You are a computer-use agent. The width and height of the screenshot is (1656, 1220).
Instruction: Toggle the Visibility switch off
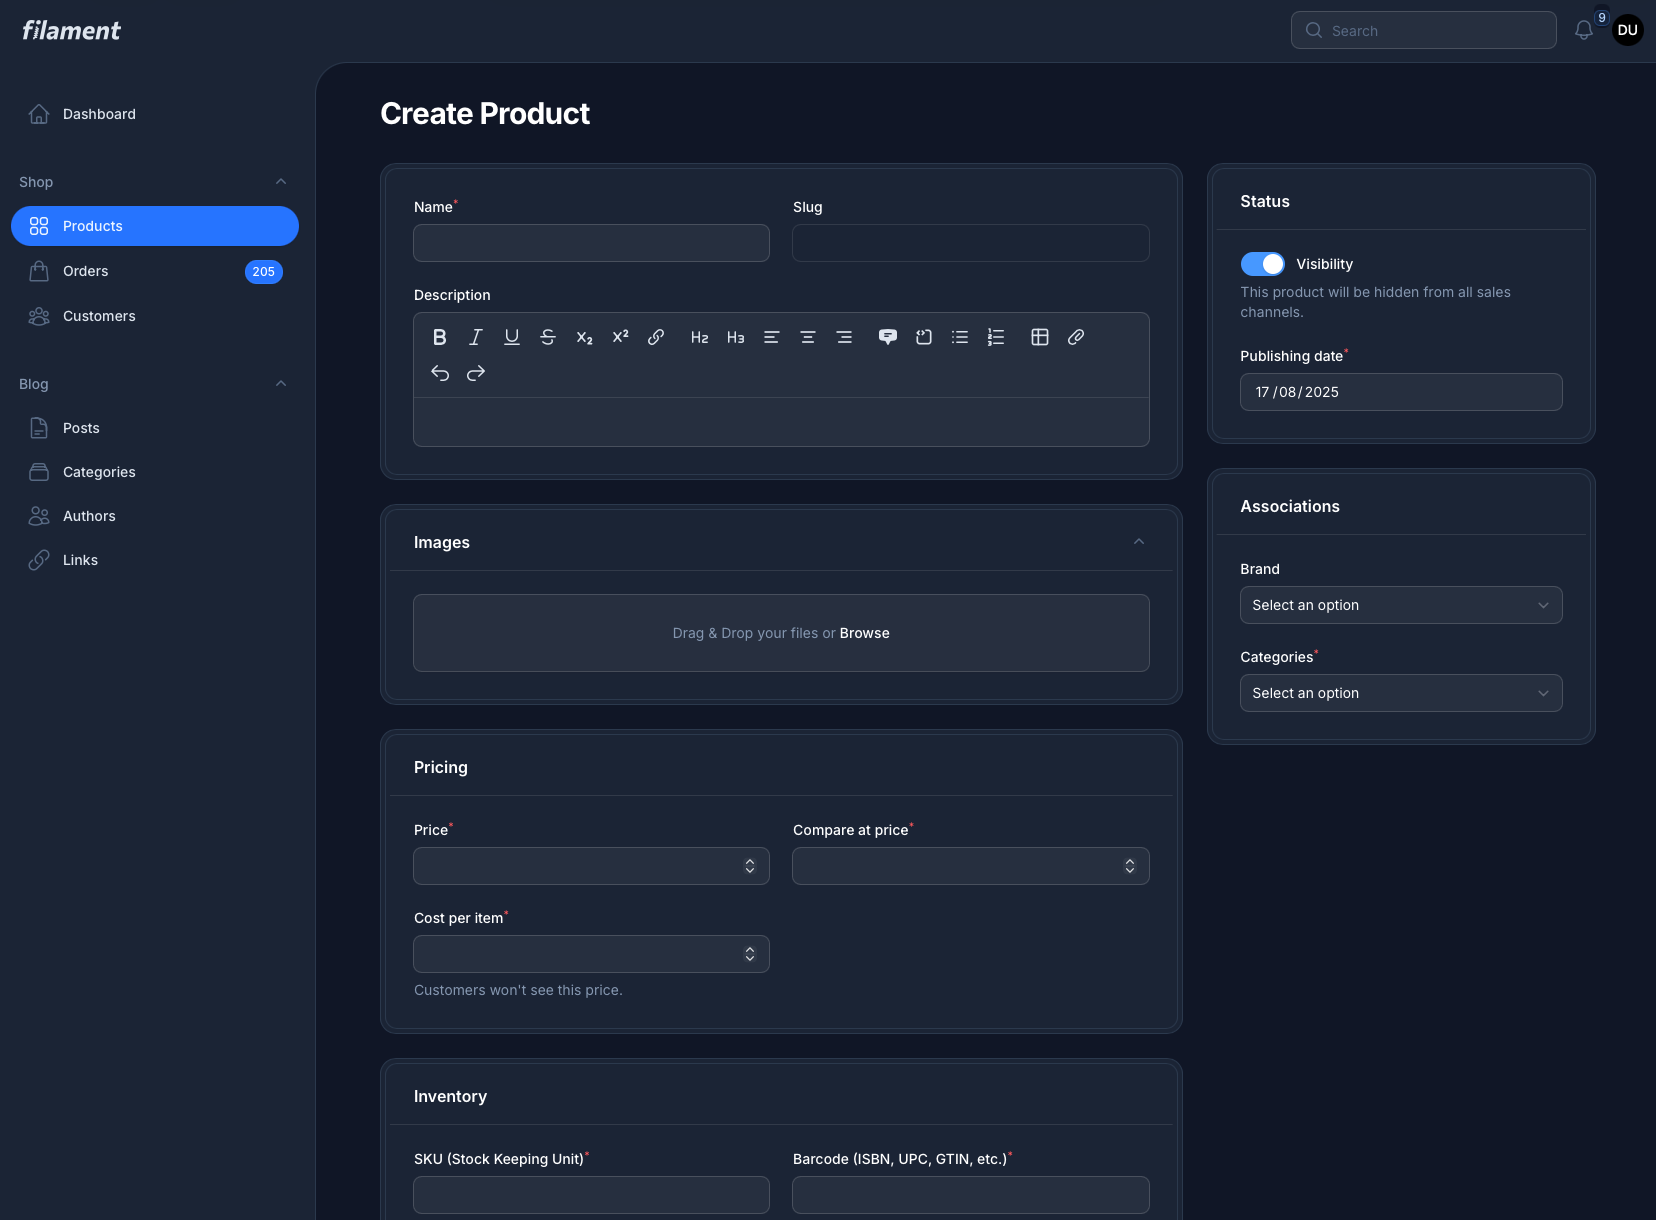pyautogui.click(x=1262, y=264)
